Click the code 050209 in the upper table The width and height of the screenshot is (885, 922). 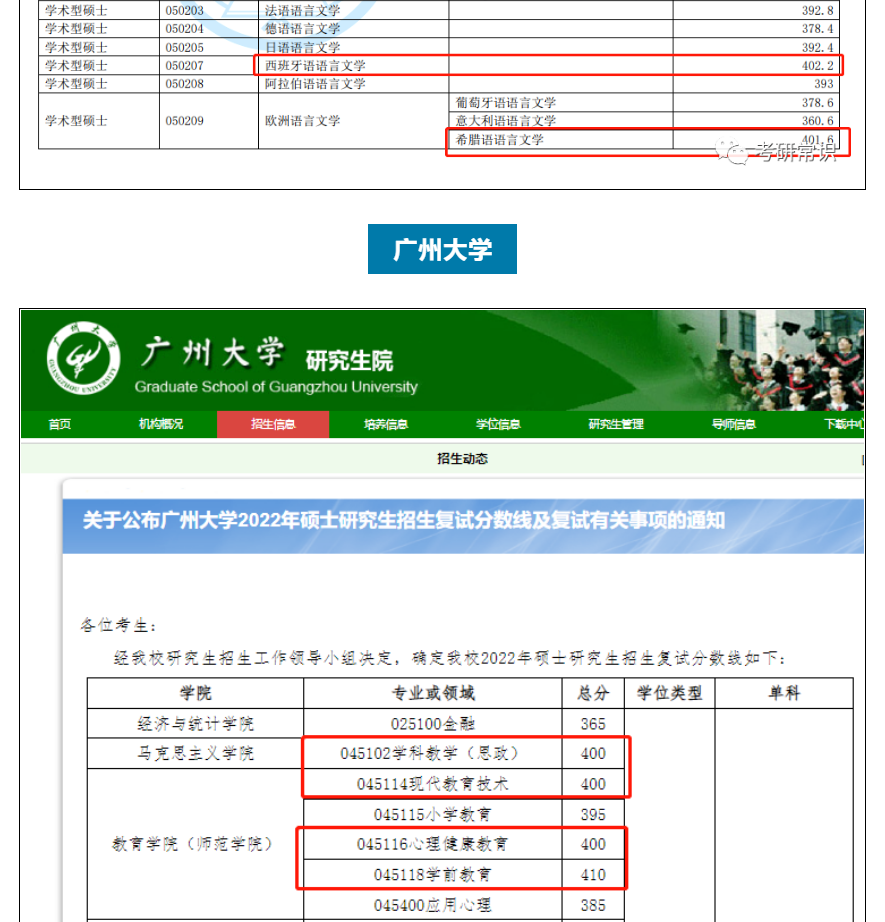[x=185, y=121]
